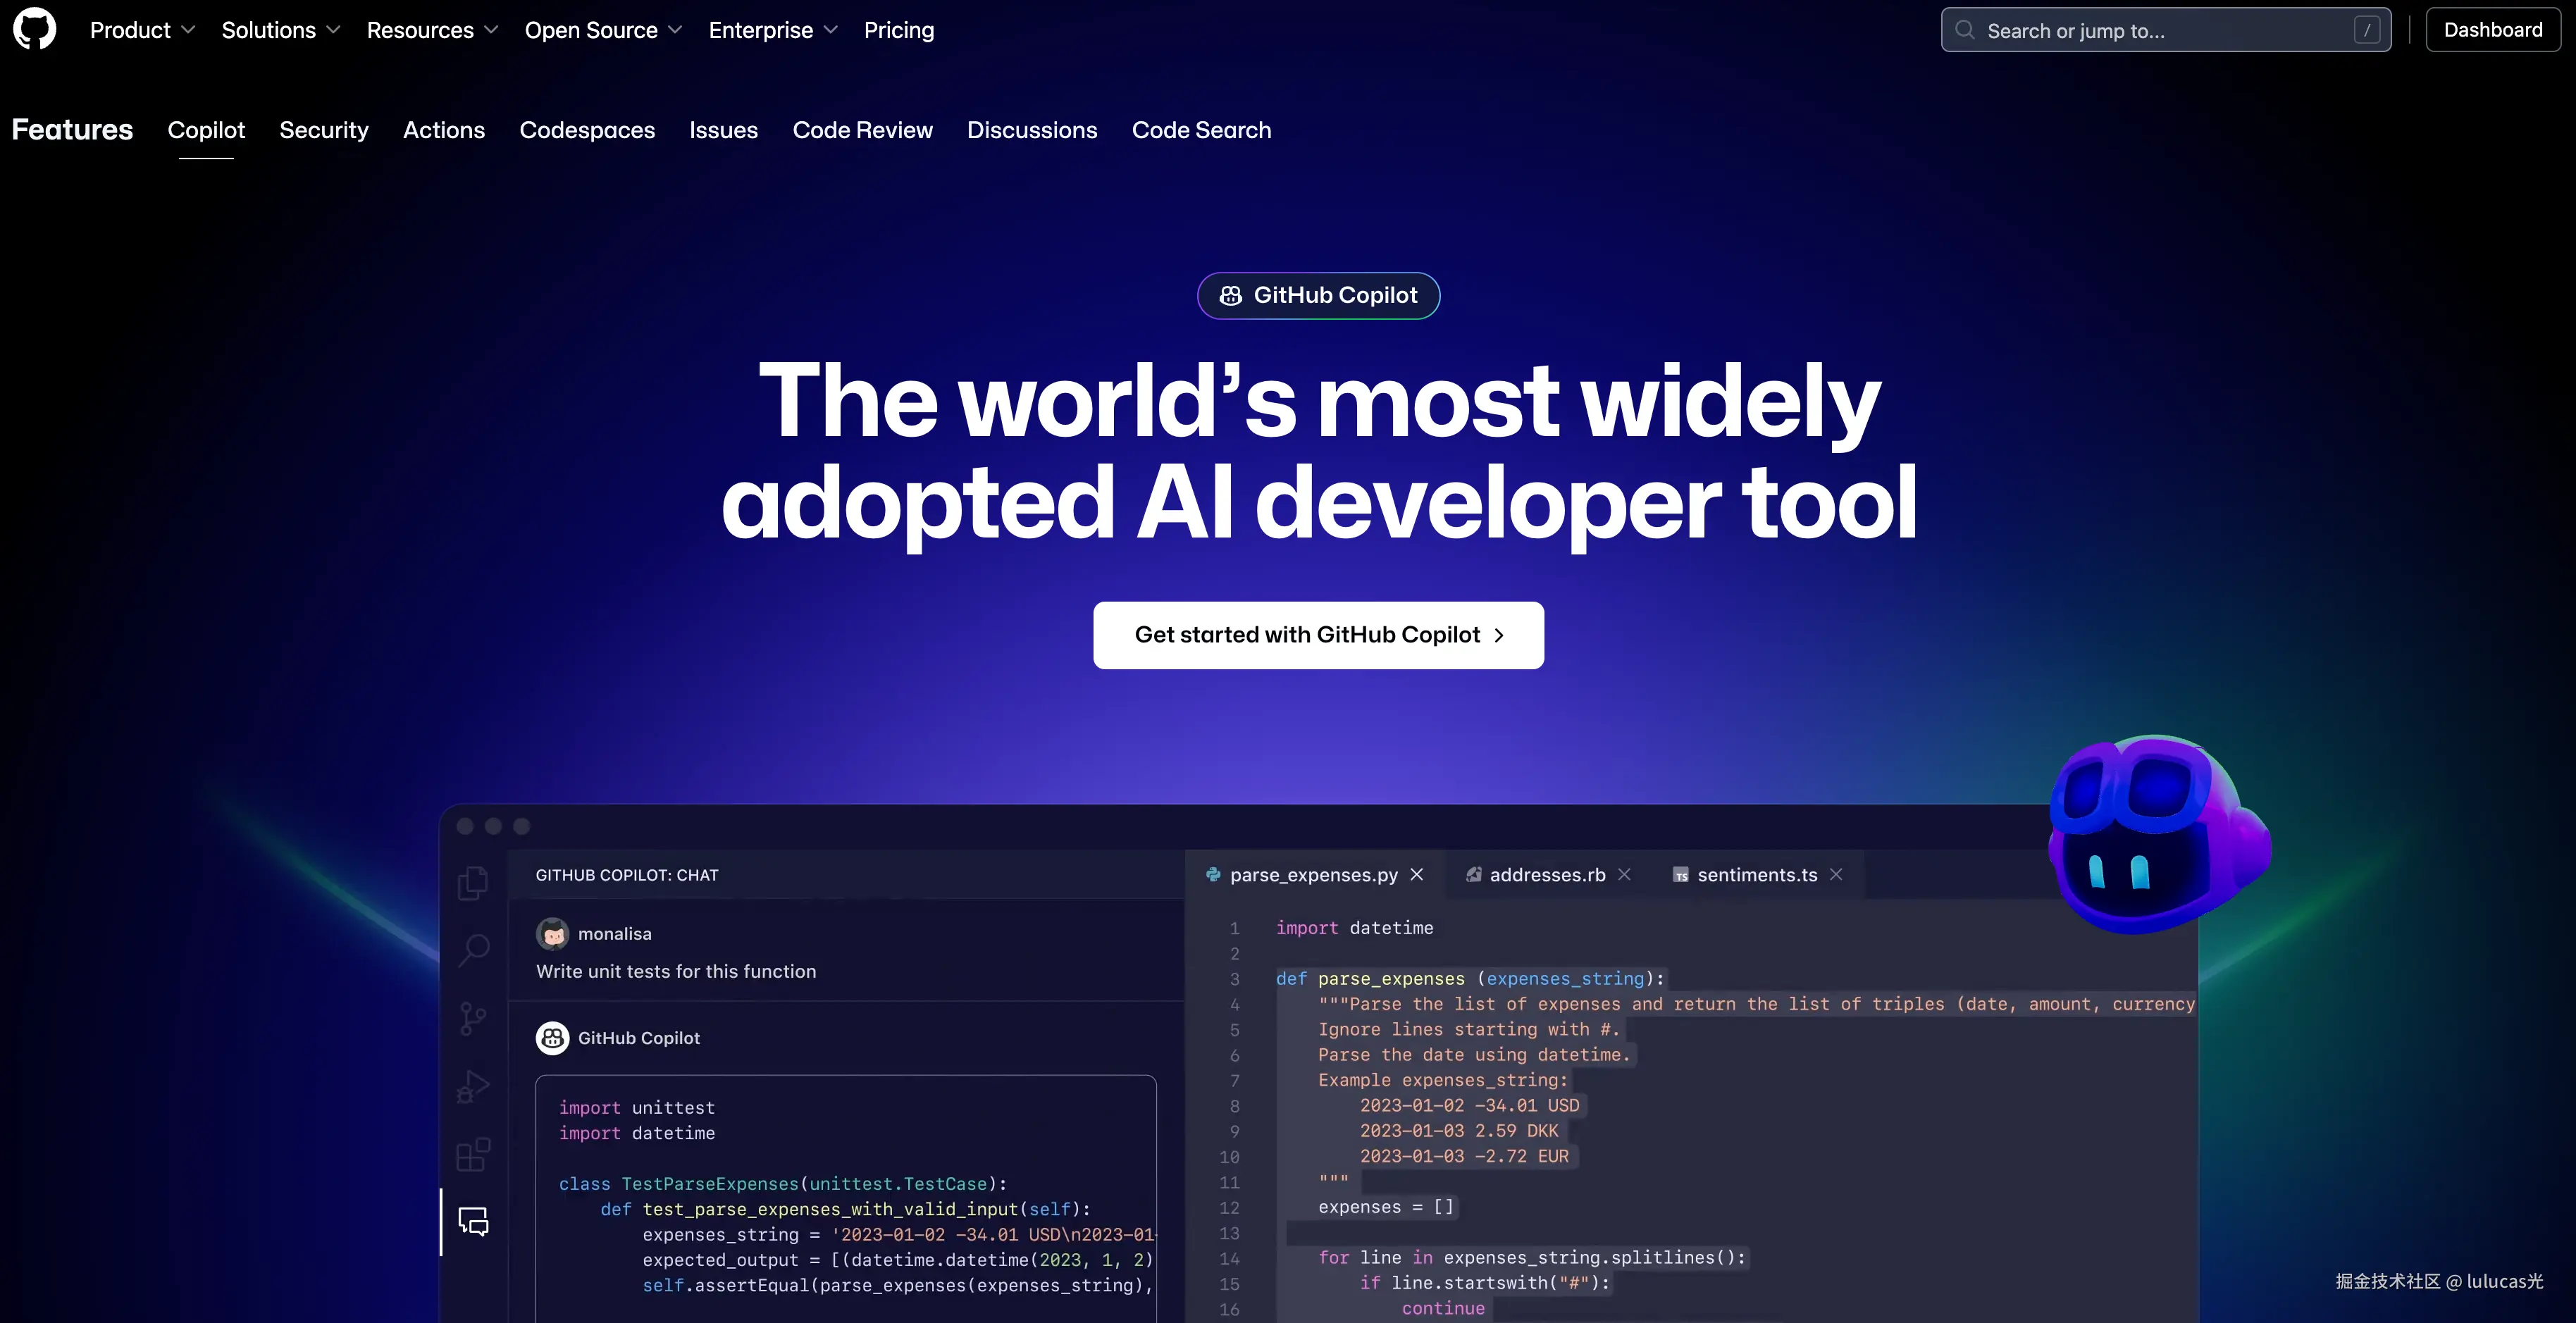Image resolution: width=2576 pixels, height=1323 pixels.
Task: Go to the Codespaces features tab
Action: pyautogui.click(x=587, y=130)
